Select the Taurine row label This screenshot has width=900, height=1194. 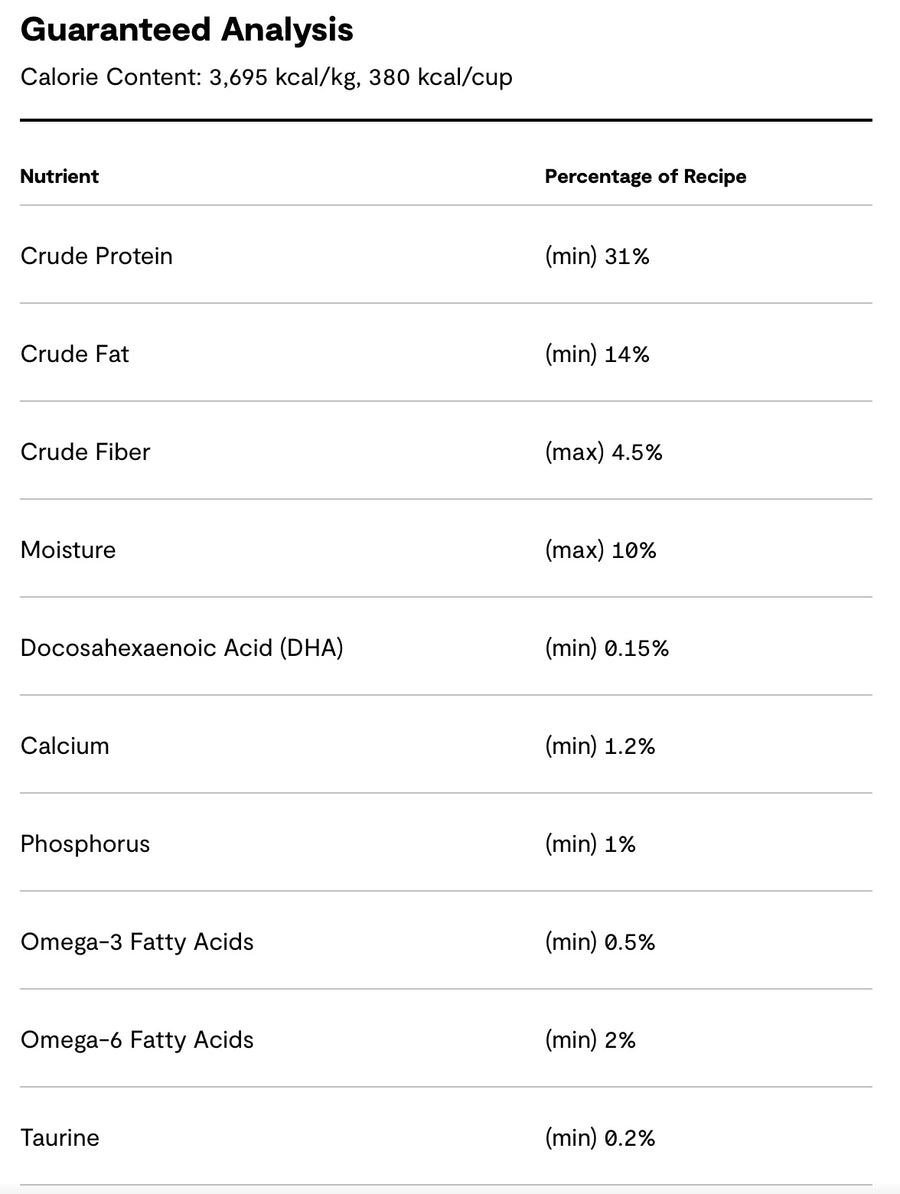click(x=60, y=1138)
